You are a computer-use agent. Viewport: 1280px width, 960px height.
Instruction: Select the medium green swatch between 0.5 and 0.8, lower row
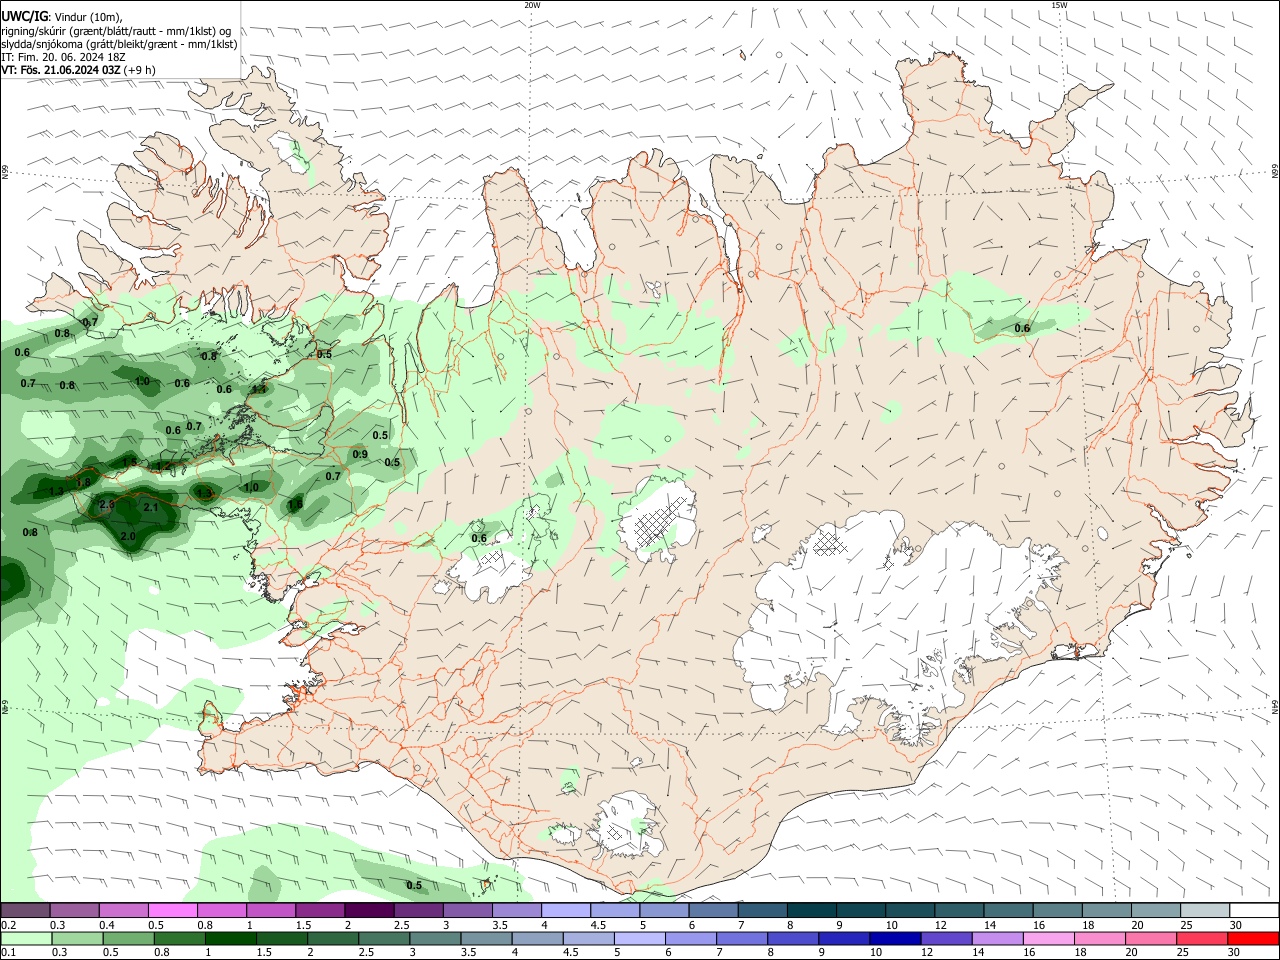(x=128, y=938)
